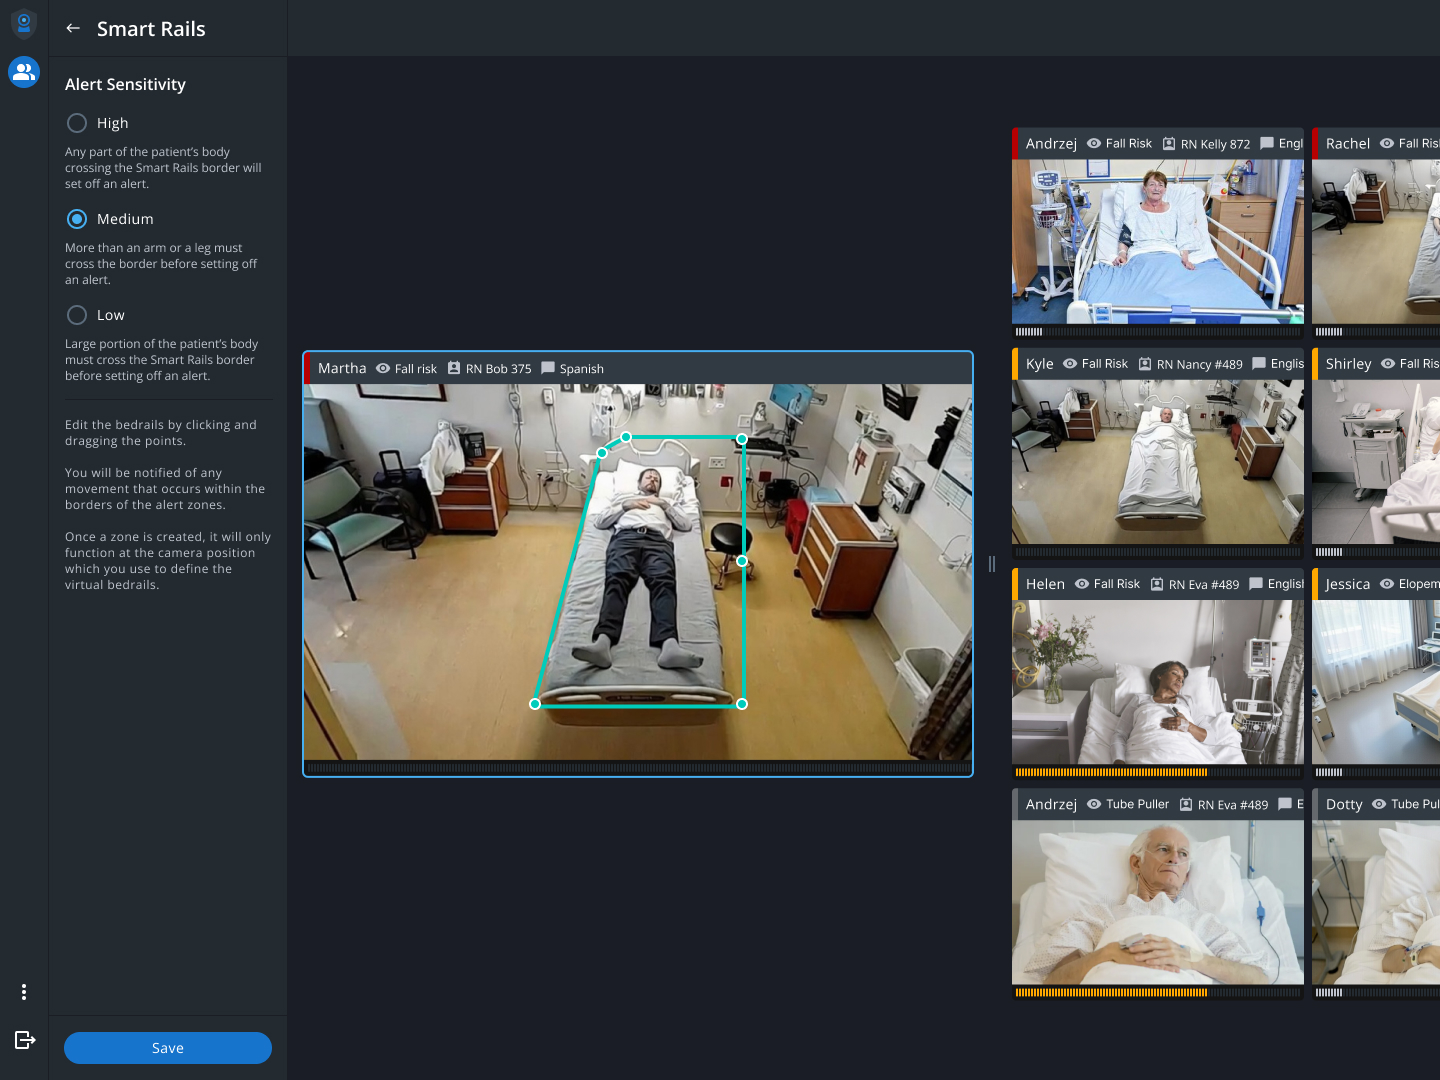This screenshot has height=1080, width=1440.
Task: Click Martha's patient name label
Action: tap(342, 368)
